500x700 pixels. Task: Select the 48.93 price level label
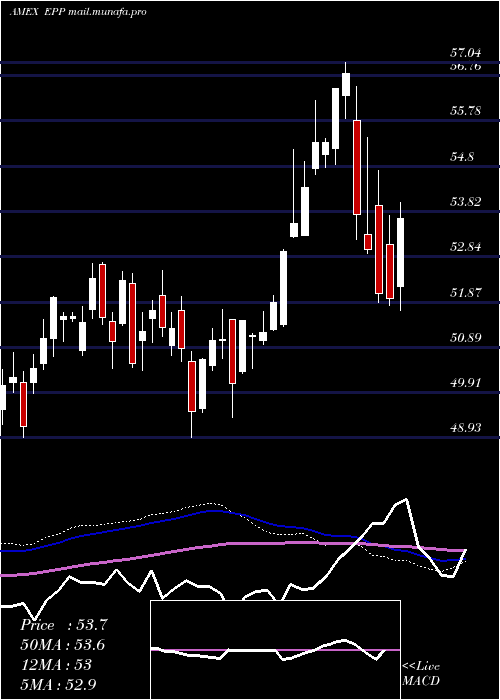pos(466,428)
